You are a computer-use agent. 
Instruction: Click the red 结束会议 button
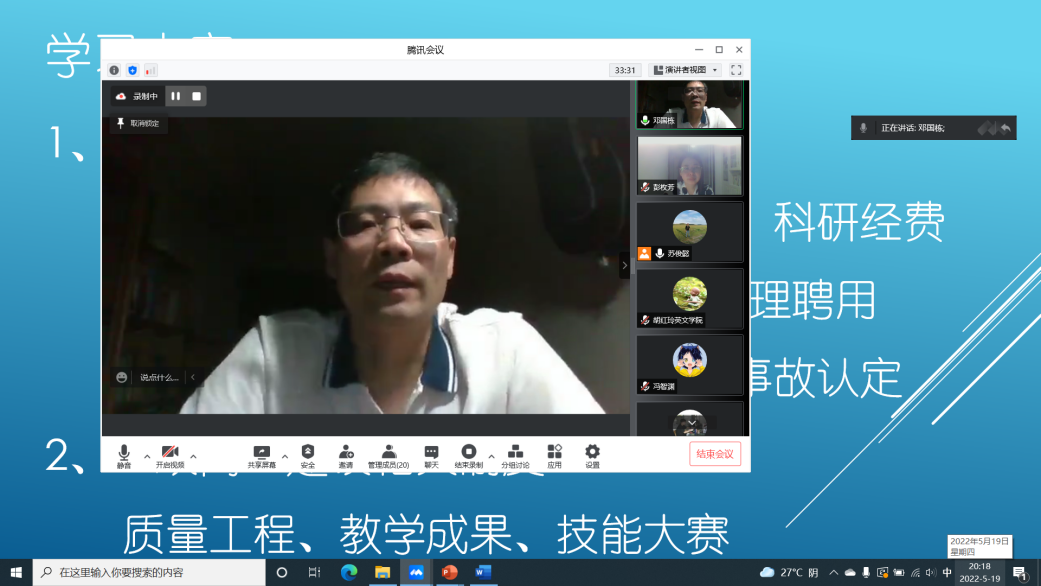pyautogui.click(x=715, y=454)
